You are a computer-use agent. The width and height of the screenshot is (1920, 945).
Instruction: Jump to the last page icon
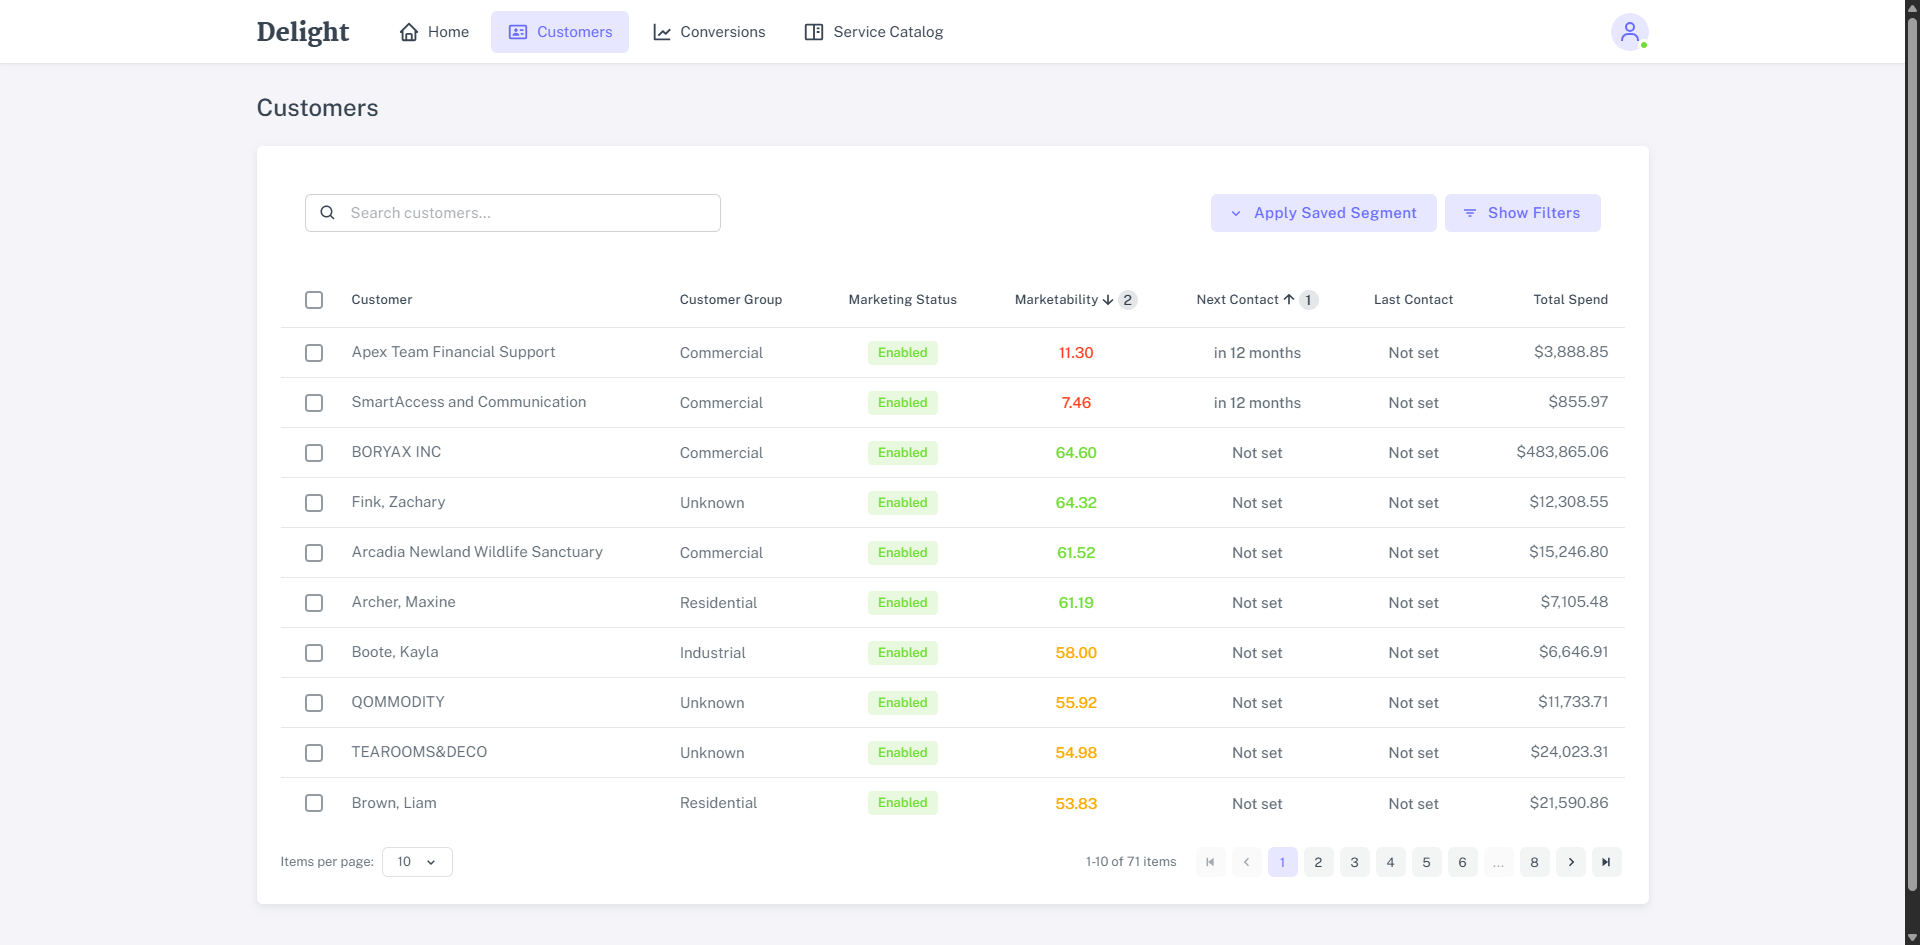tap(1606, 862)
